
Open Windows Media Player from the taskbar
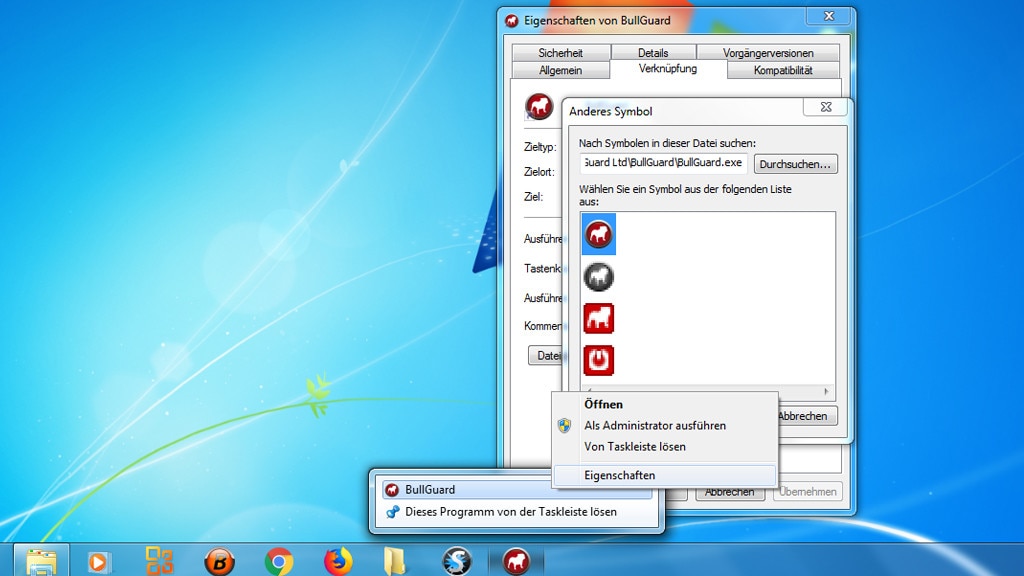(99, 562)
